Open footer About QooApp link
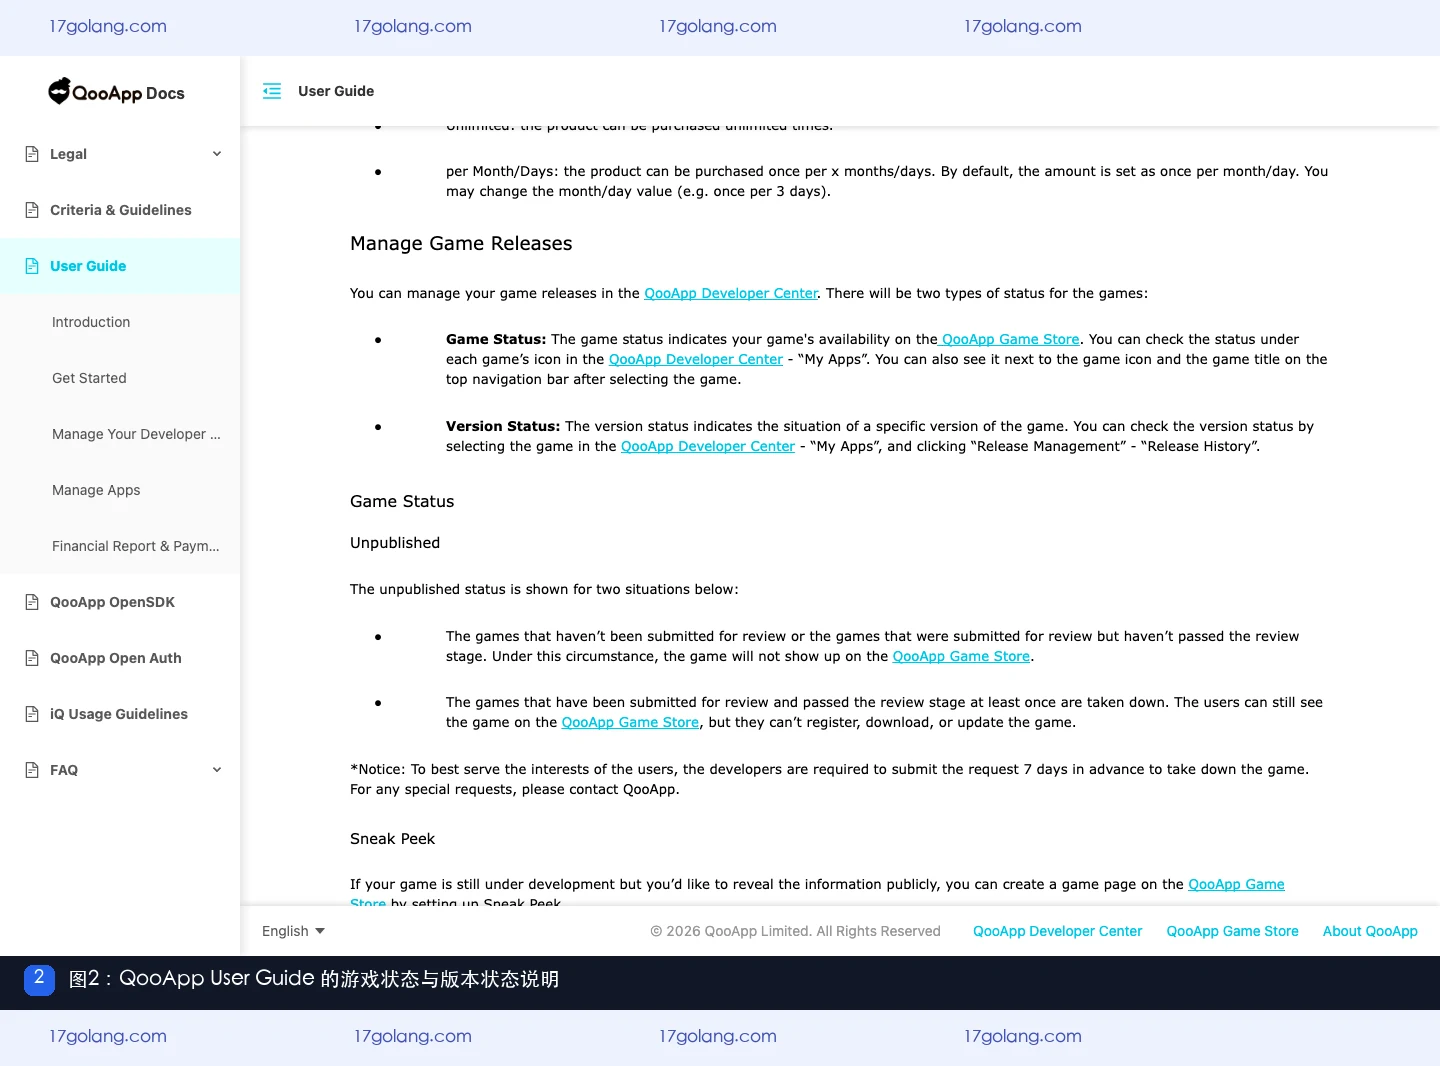This screenshot has height=1066, width=1440. [1370, 931]
